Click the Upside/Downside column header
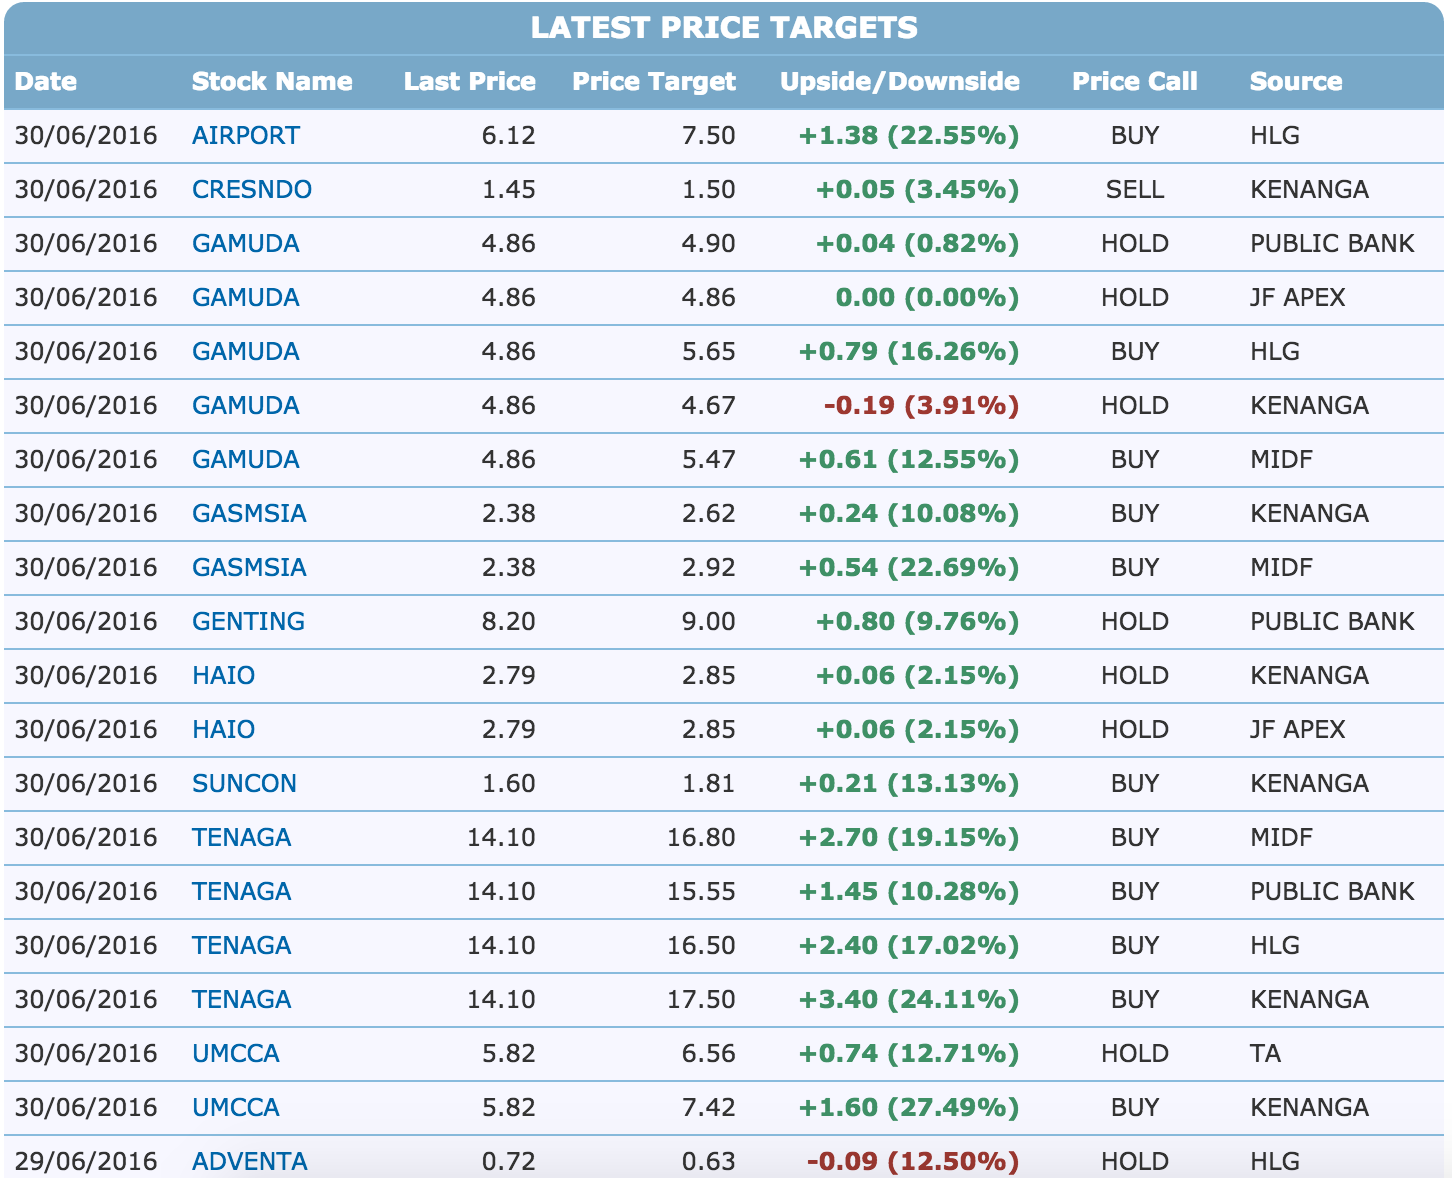 (900, 82)
